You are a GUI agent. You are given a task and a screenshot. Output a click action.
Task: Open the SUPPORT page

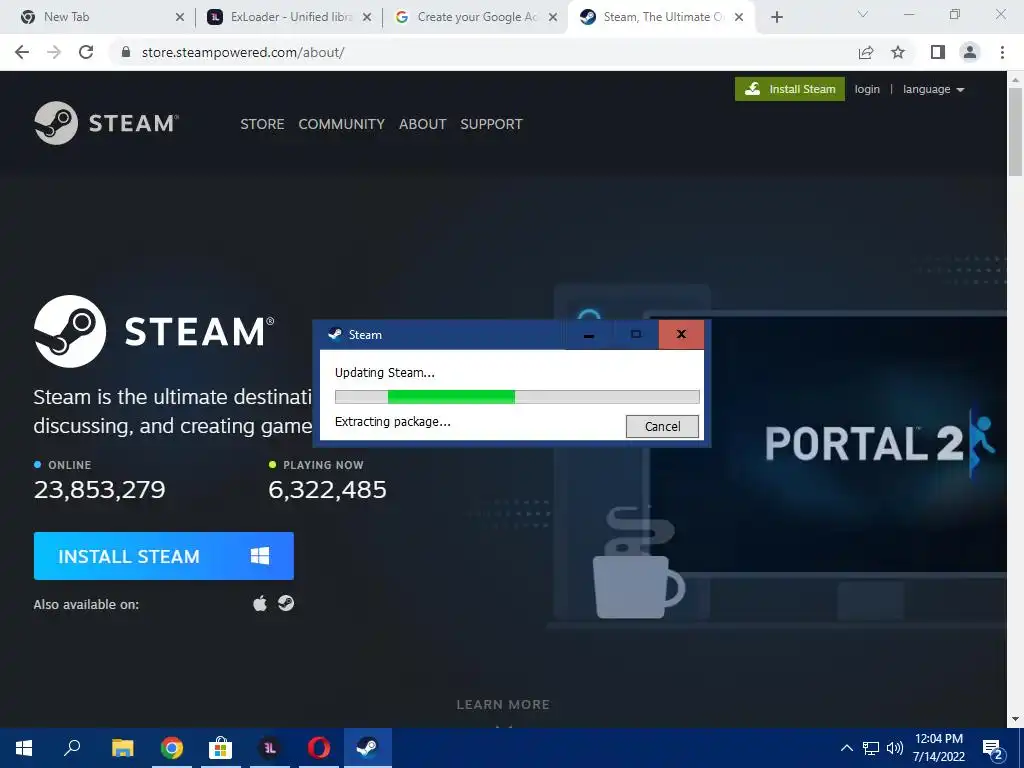[491, 124]
